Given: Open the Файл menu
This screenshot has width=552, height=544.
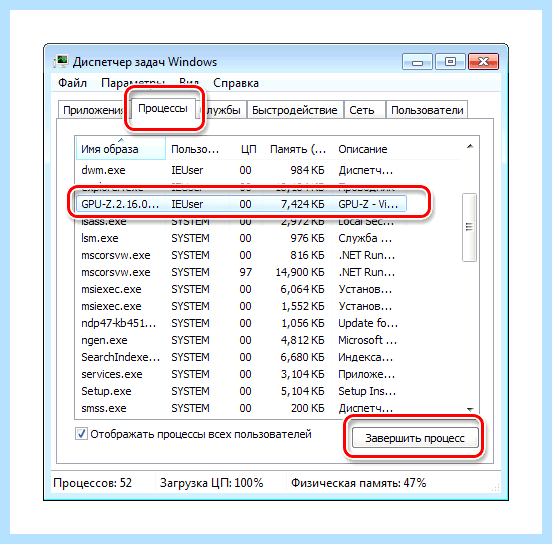Looking at the screenshot, I should [x=72, y=83].
